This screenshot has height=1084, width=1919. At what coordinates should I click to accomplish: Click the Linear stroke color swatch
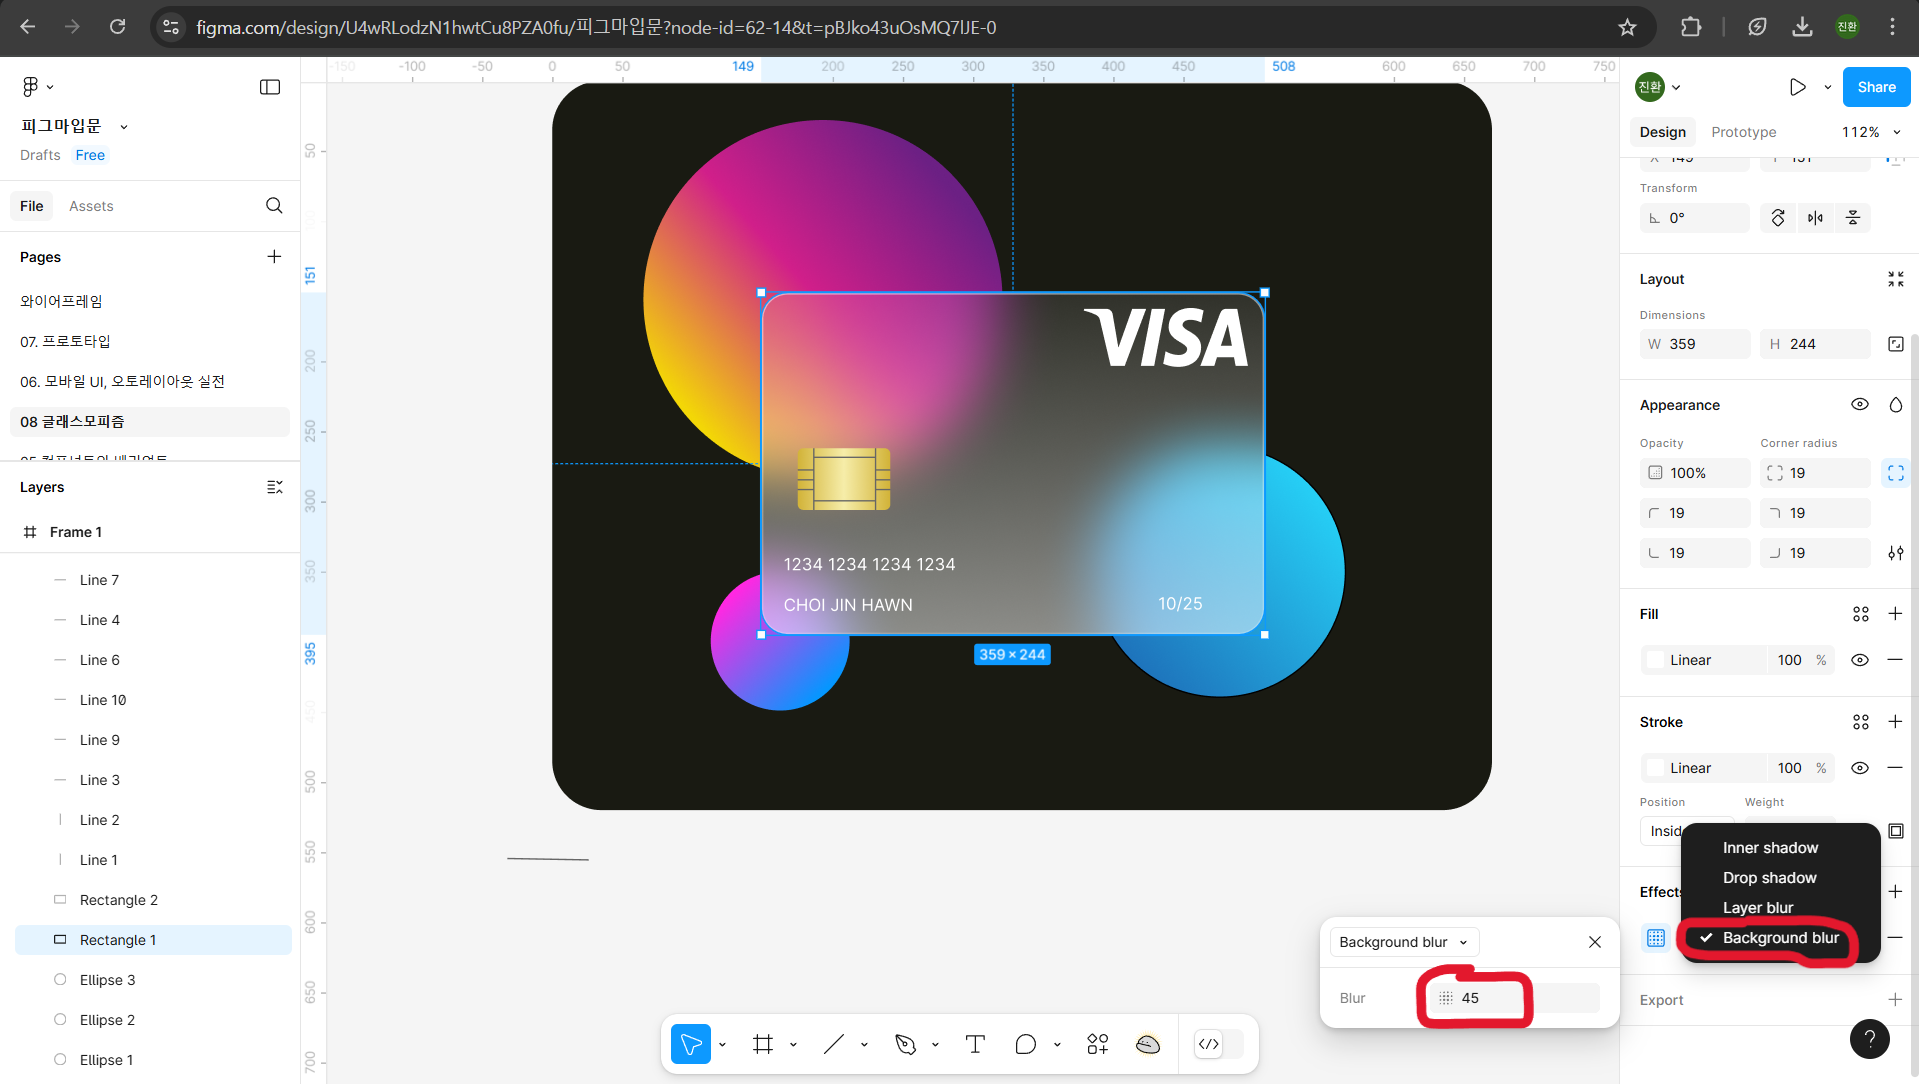click(1656, 768)
